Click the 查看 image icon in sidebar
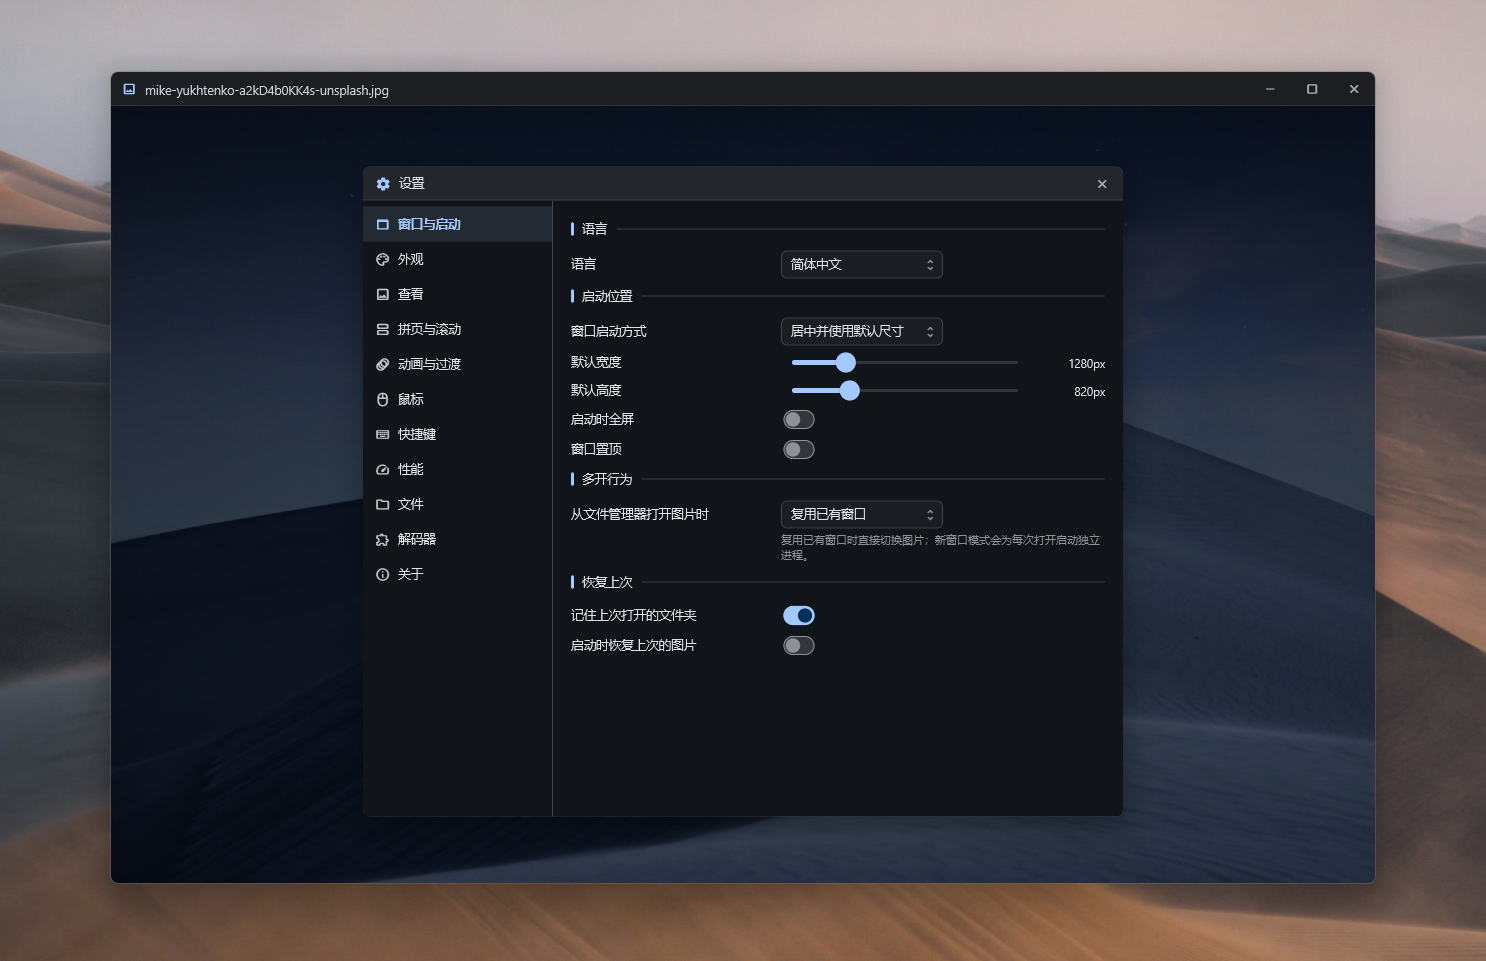This screenshot has width=1486, height=961. click(382, 294)
